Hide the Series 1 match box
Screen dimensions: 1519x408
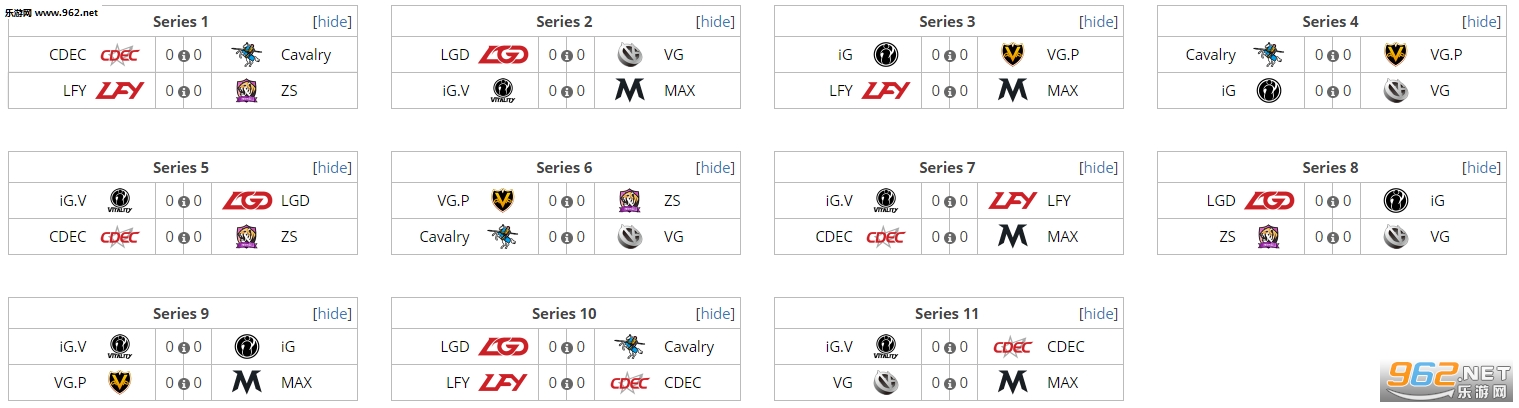[333, 22]
